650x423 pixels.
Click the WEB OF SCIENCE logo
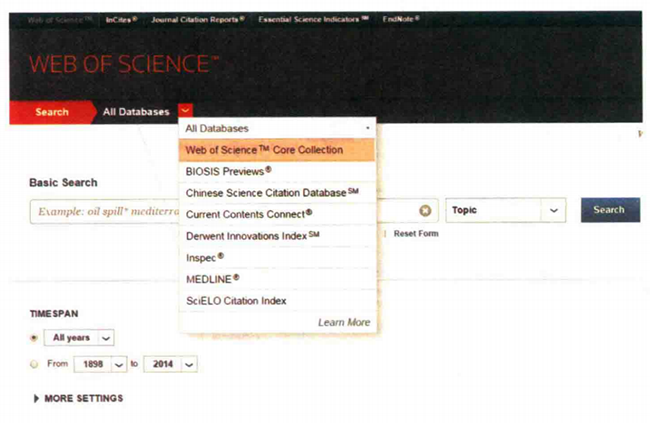coord(124,64)
